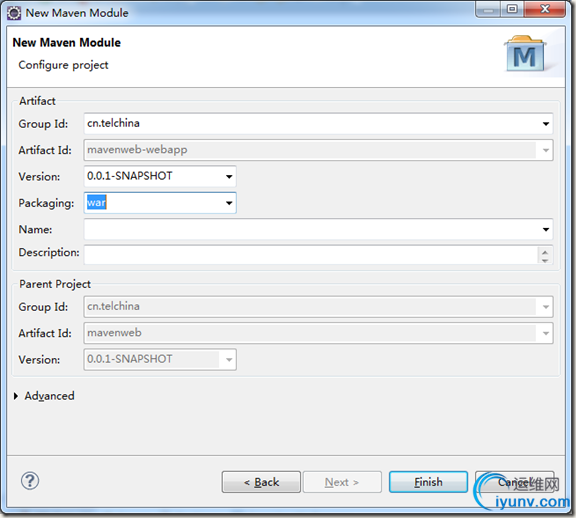Click into the Name text field
This screenshot has width=576, height=518.
318,230
